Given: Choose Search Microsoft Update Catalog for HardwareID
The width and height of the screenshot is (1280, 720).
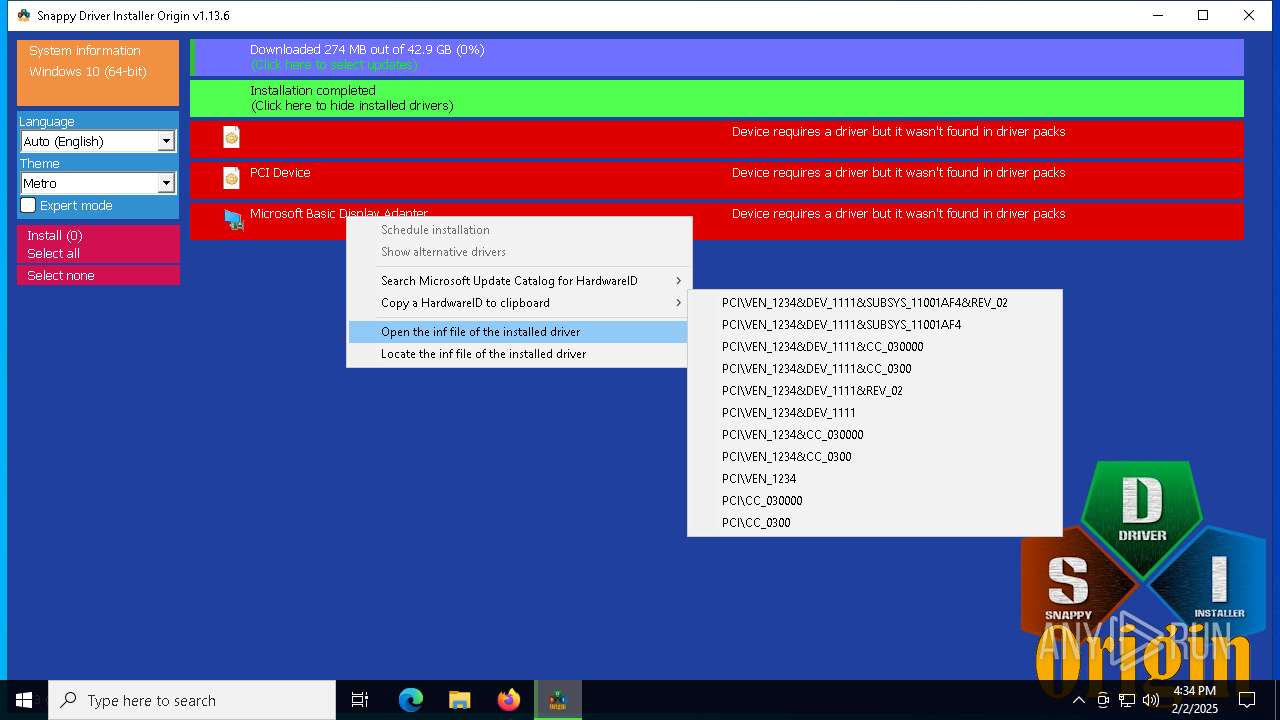Looking at the screenshot, I should 518,281.
